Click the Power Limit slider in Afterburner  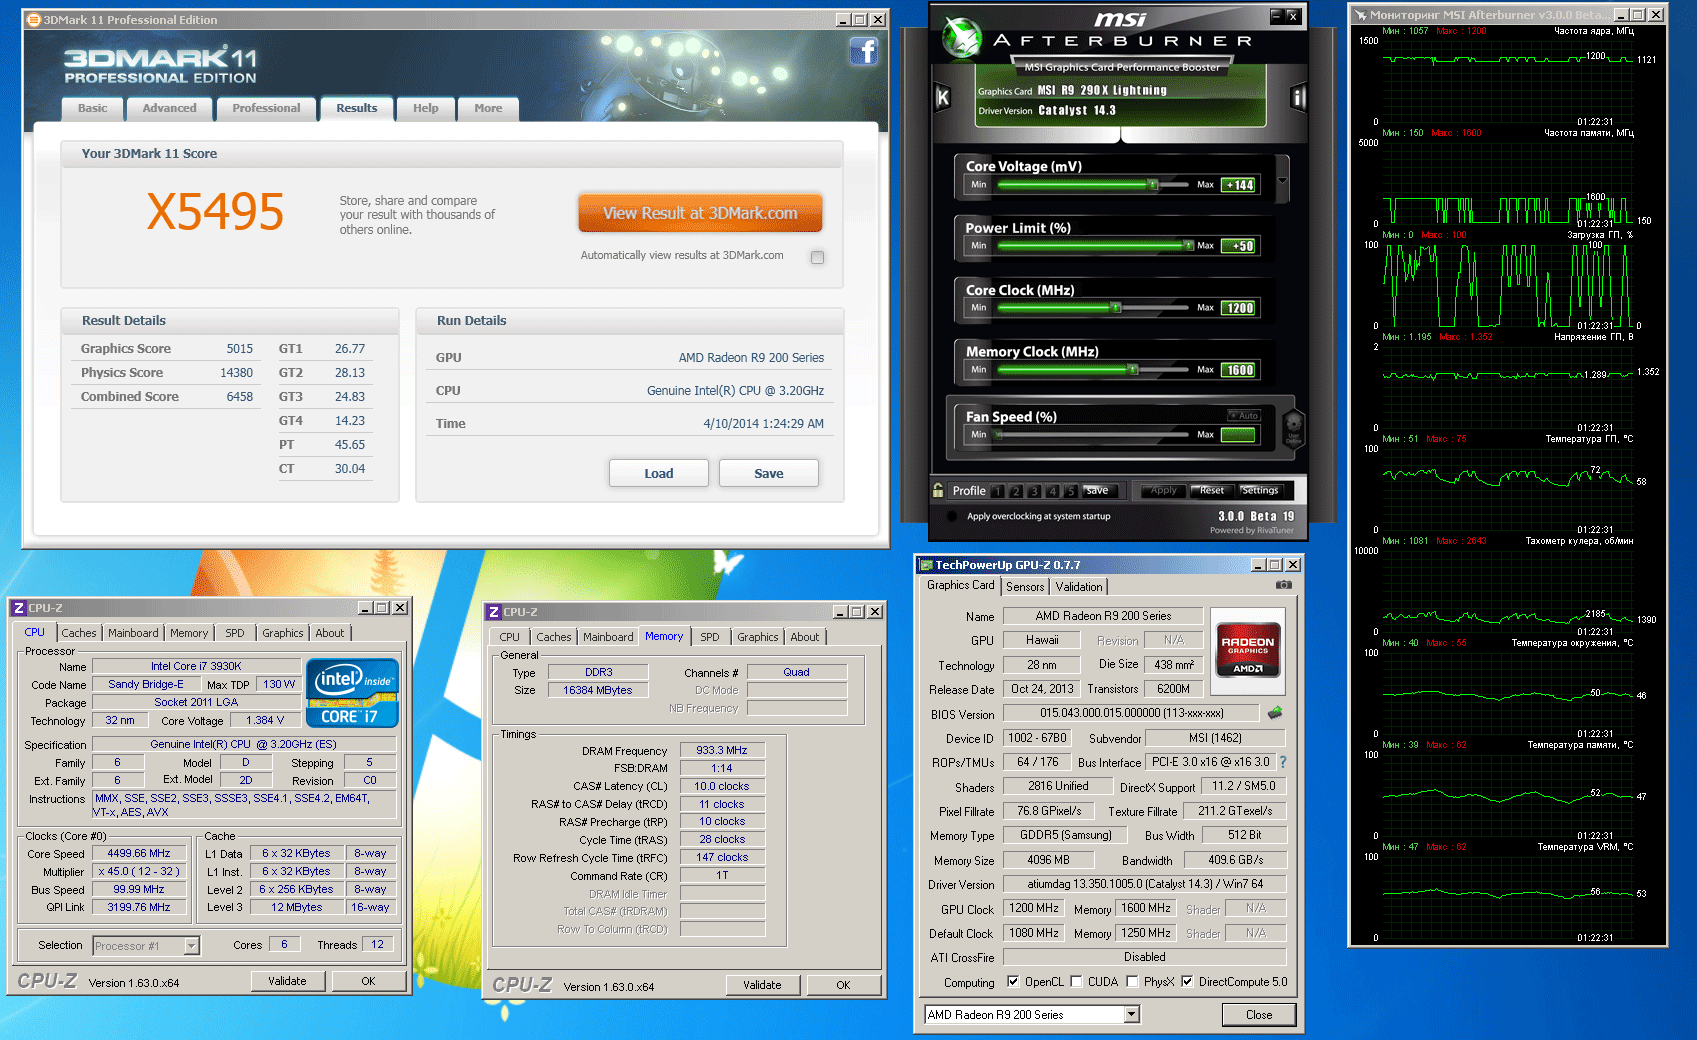[x=1092, y=246]
